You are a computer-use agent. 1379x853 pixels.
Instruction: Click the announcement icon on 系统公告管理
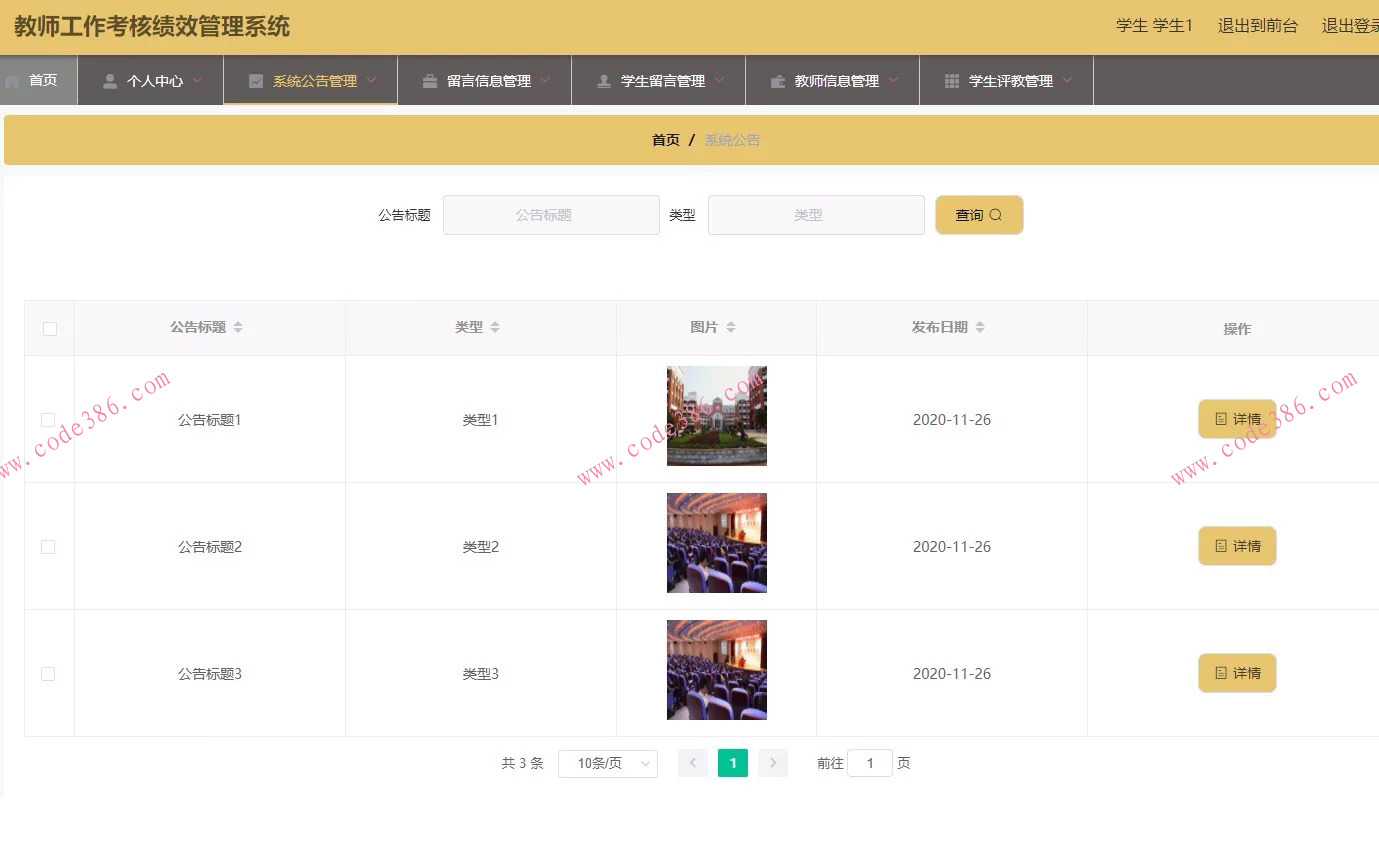[x=253, y=80]
